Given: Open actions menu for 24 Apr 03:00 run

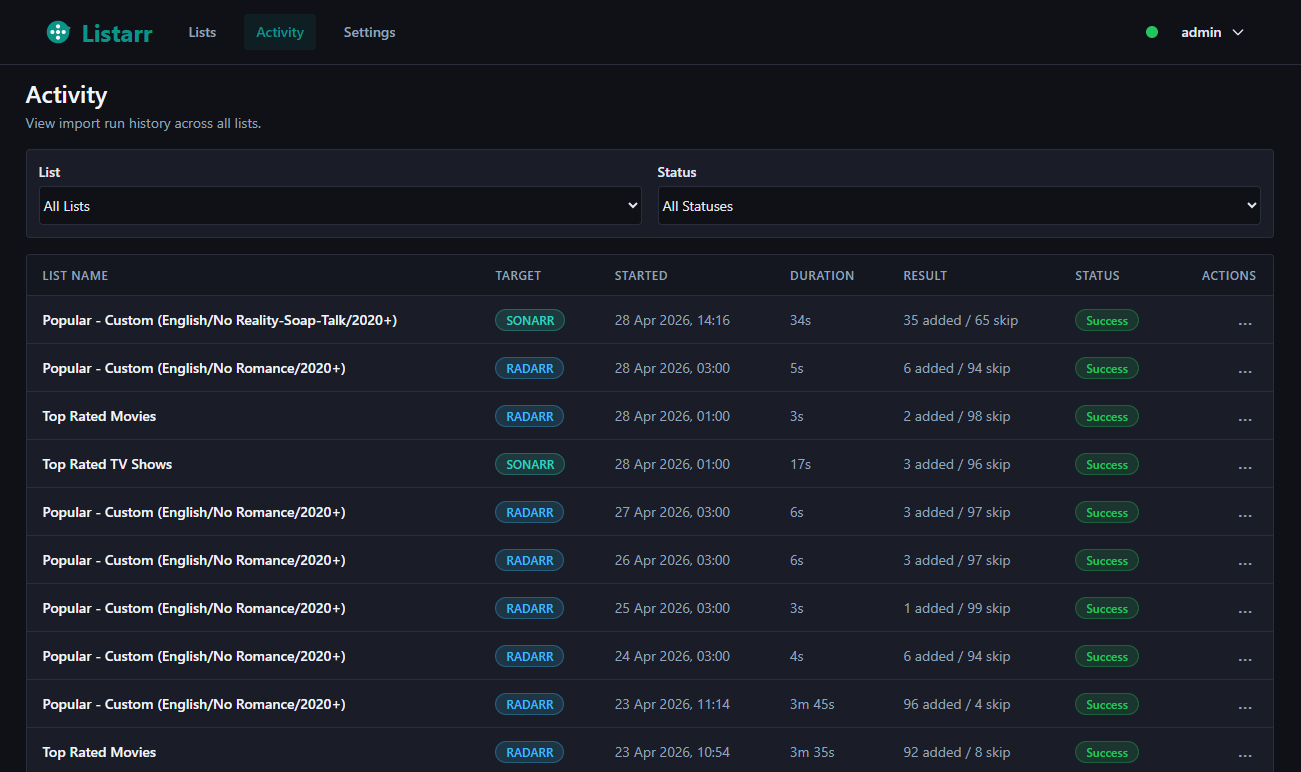Looking at the screenshot, I should click(x=1245, y=658).
